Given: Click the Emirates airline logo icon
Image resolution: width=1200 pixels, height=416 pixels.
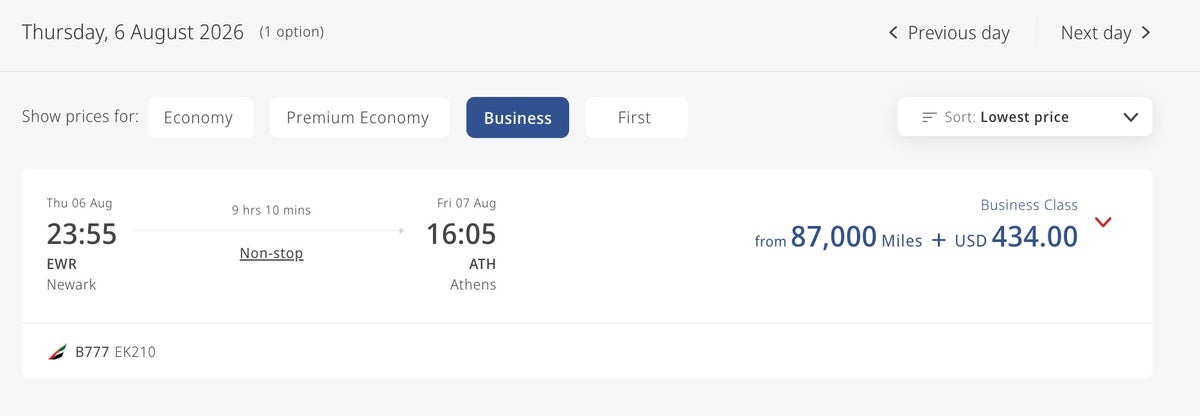Looking at the screenshot, I should 57,352.
